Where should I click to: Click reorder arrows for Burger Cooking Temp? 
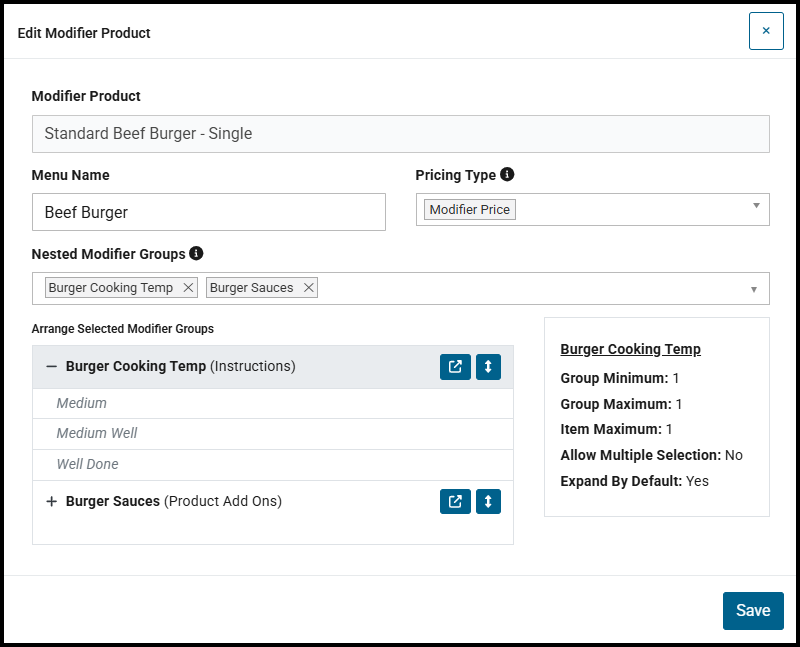point(488,367)
